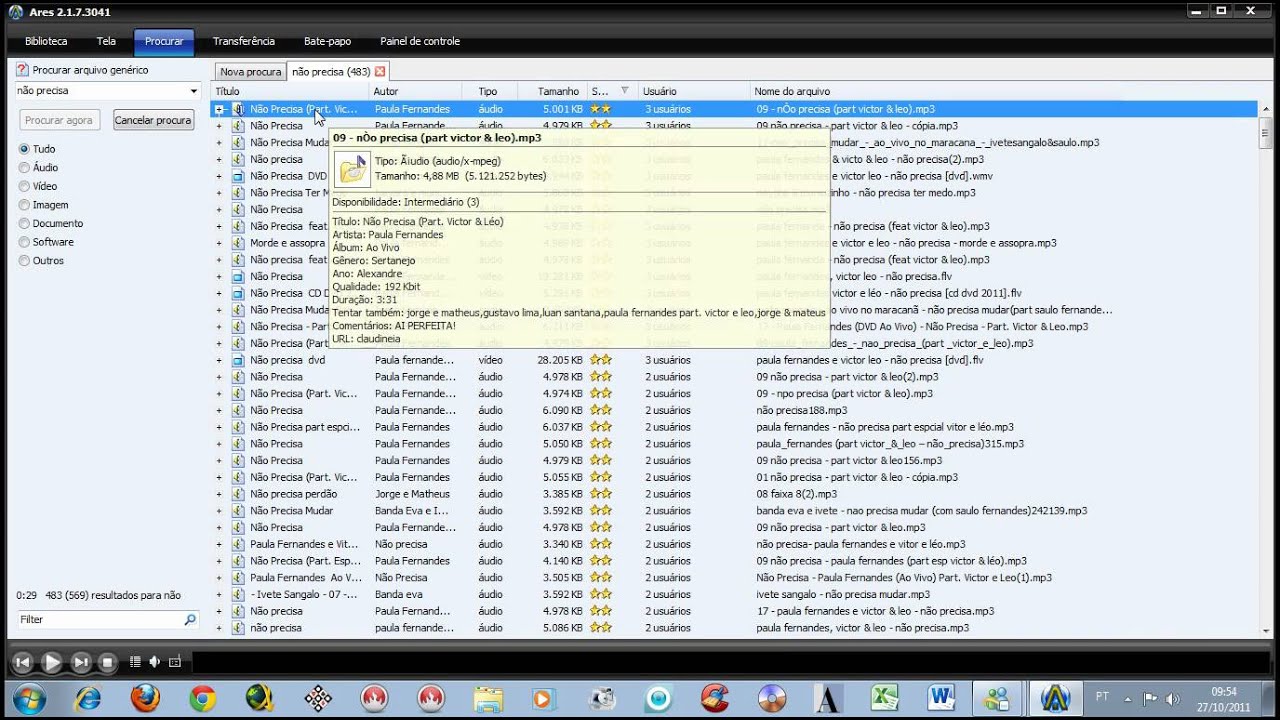Open Excel from the taskbar
Screen dimensions: 1280x720
pos(885,699)
